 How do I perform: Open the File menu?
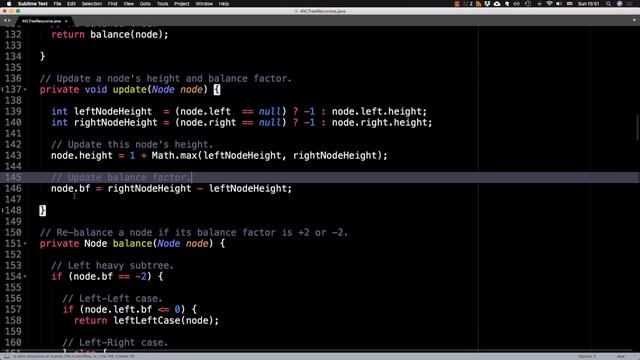[57, 4]
